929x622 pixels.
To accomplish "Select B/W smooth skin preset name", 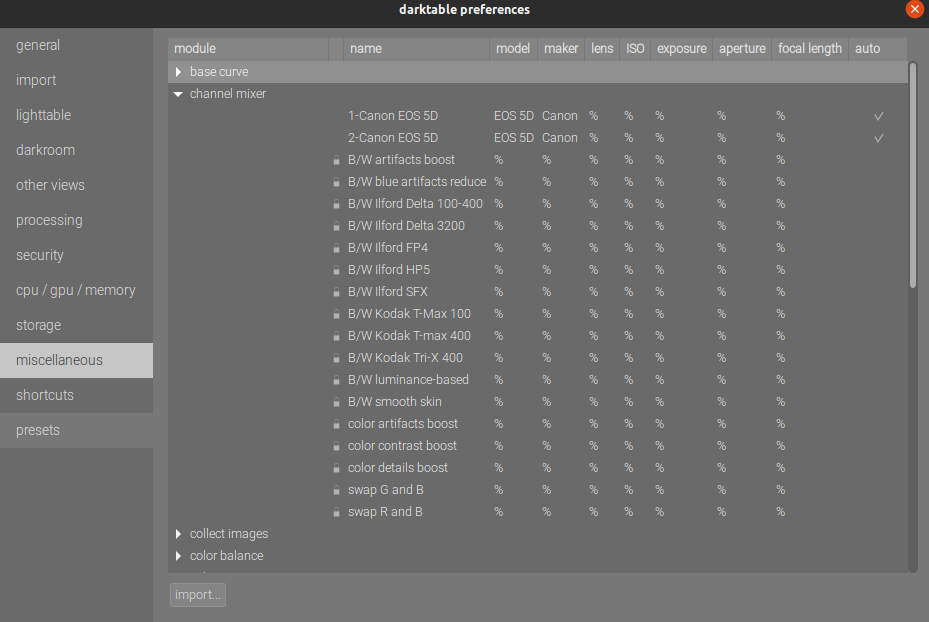I will pyautogui.click(x=395, y=402).
